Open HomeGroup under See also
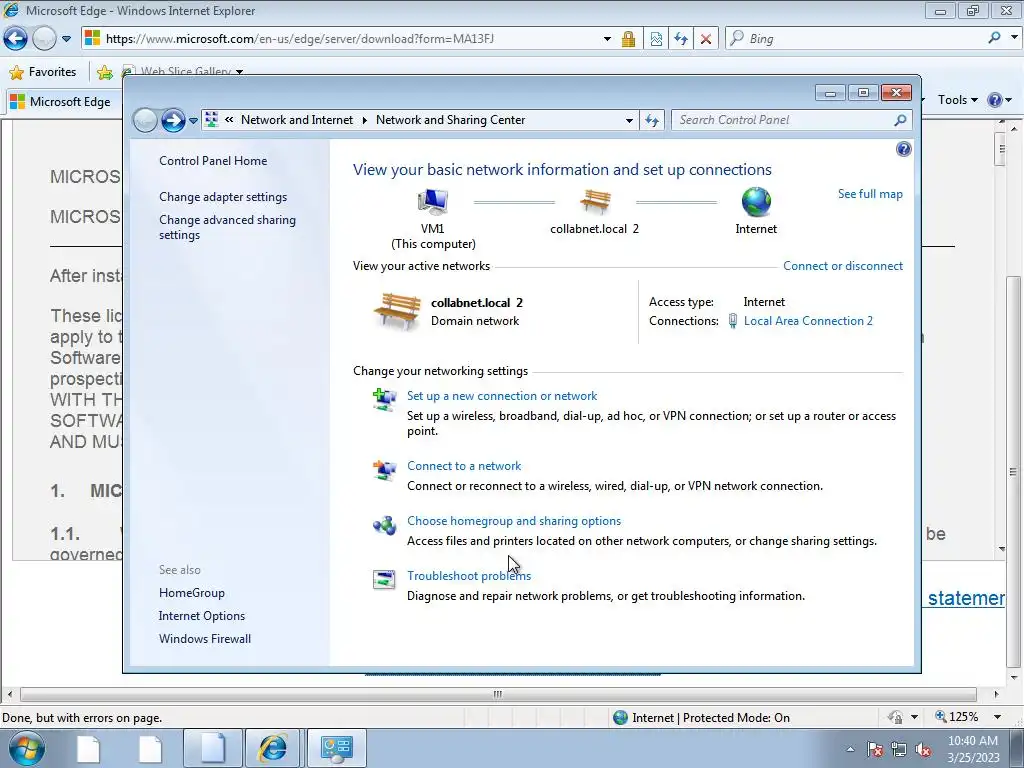 (191, 593)
